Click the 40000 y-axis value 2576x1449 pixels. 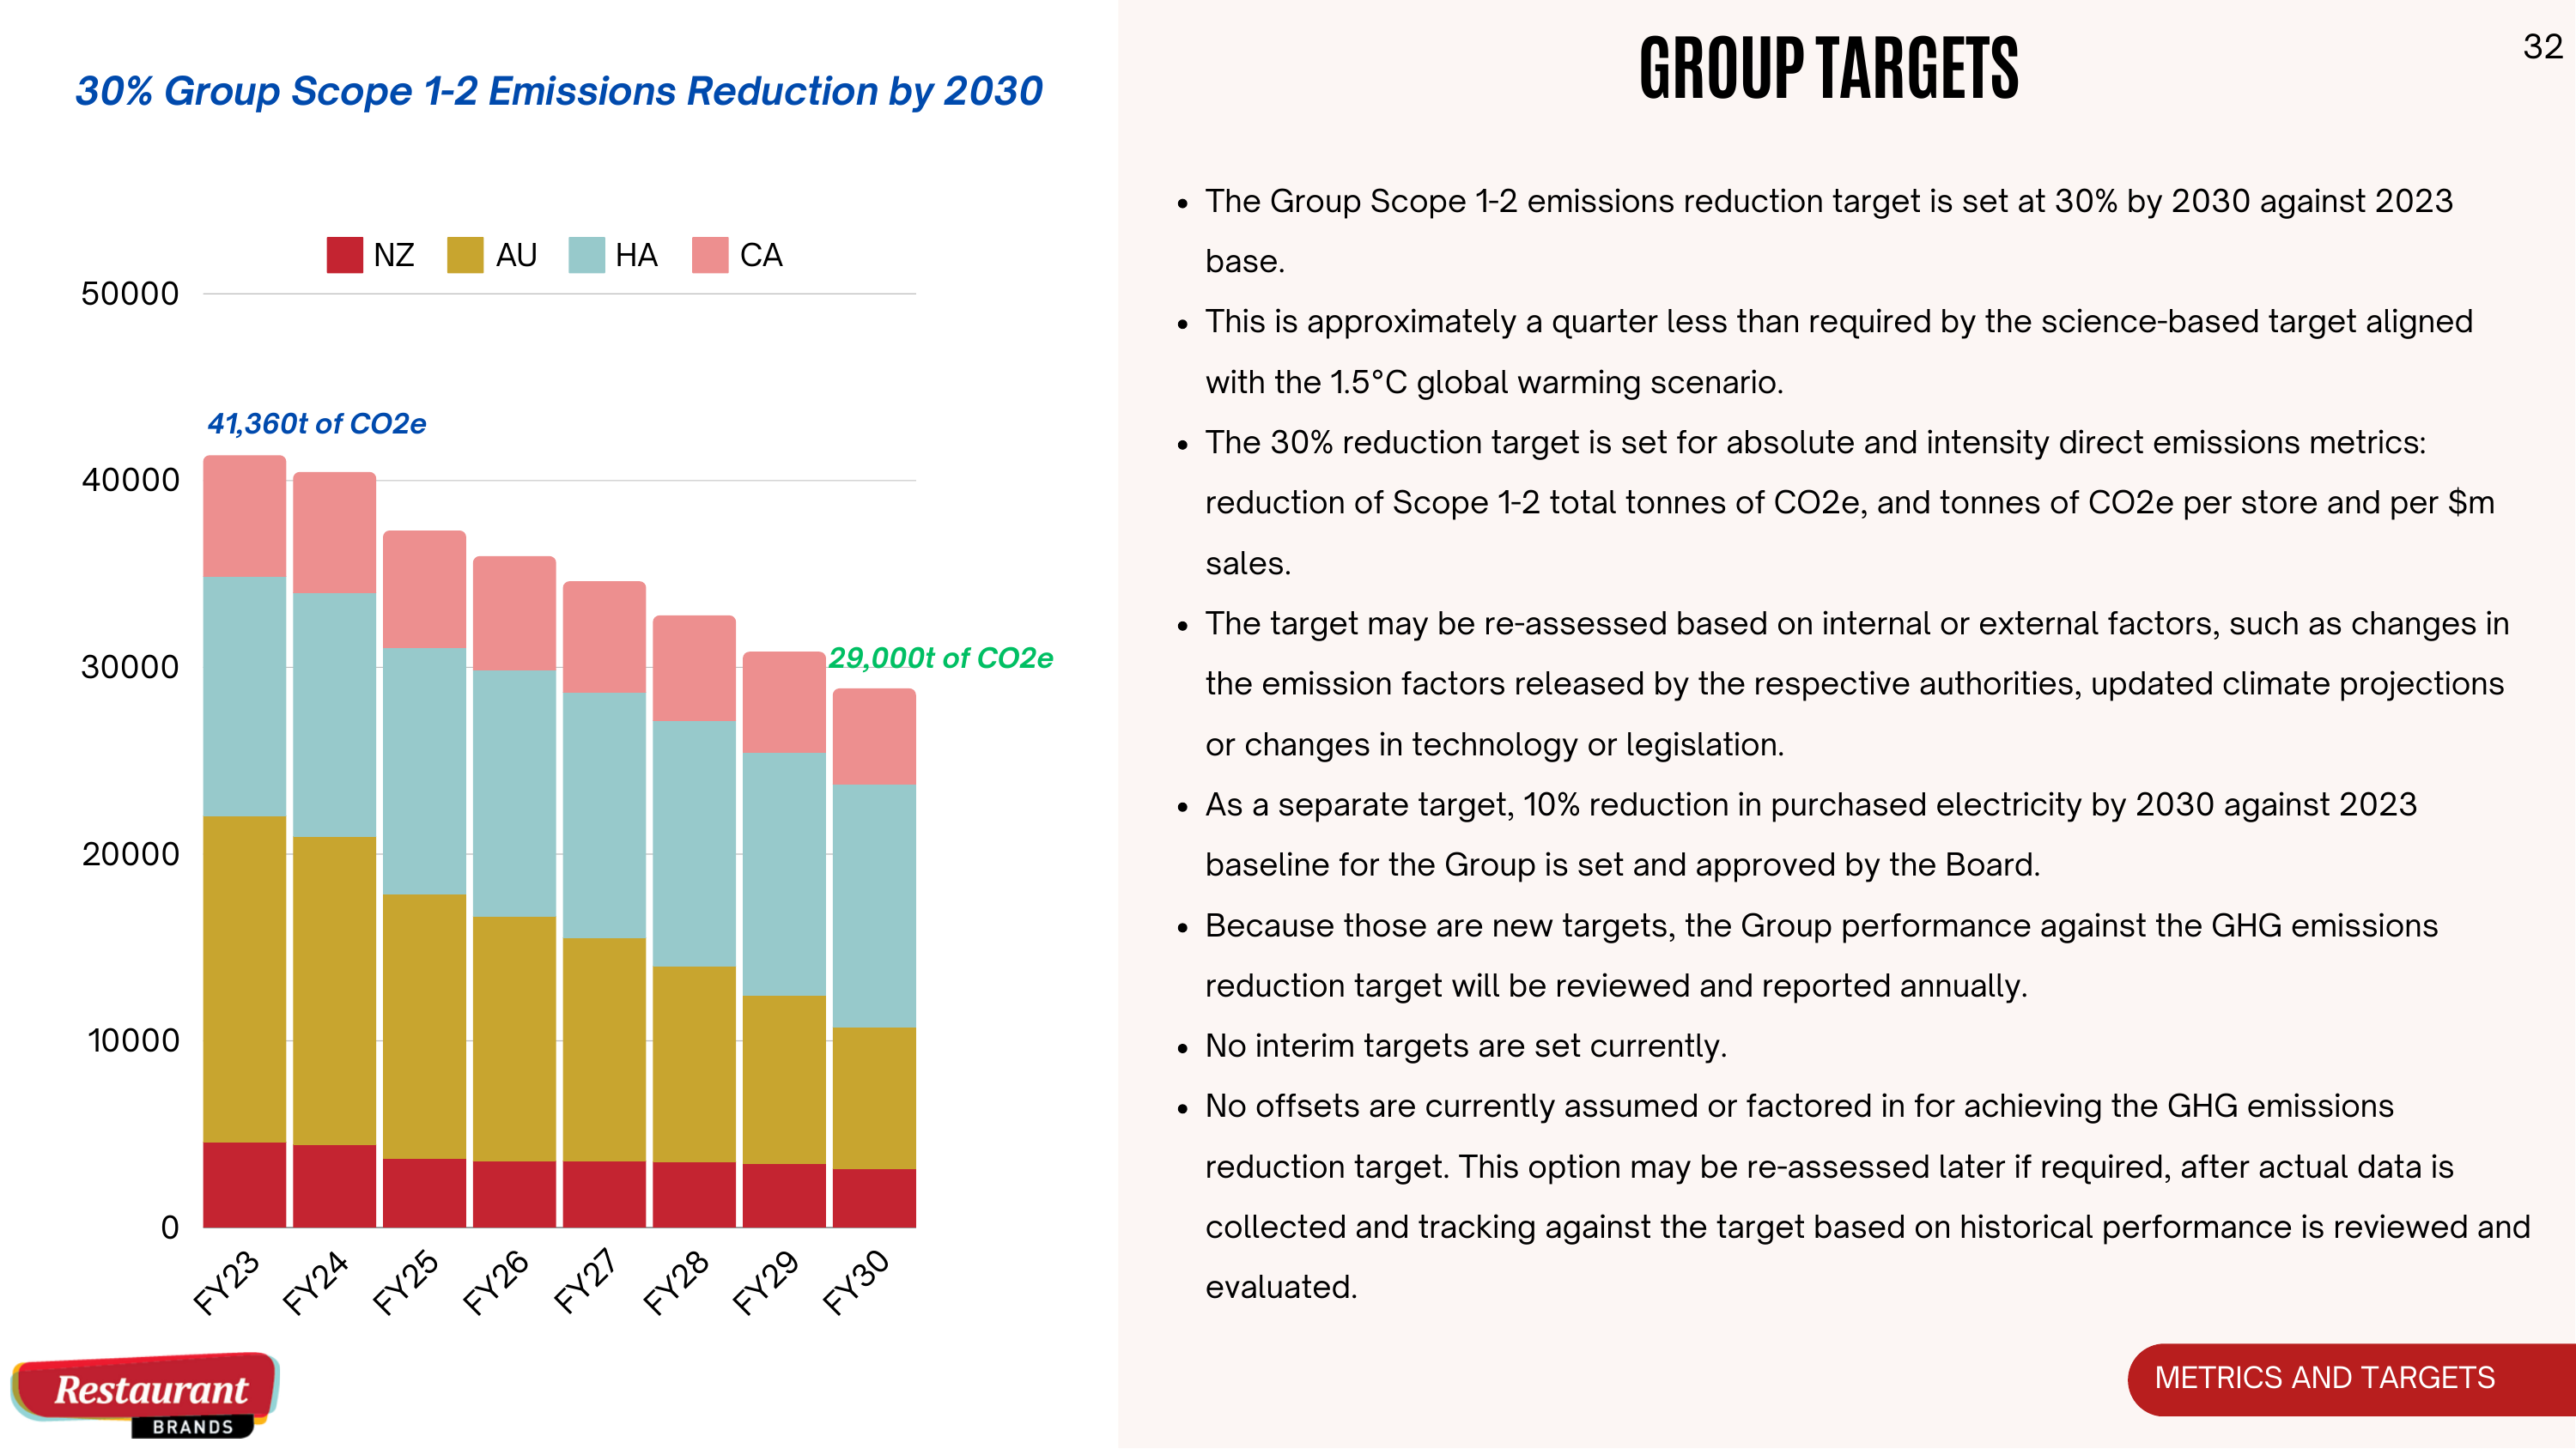coord(130,480)
